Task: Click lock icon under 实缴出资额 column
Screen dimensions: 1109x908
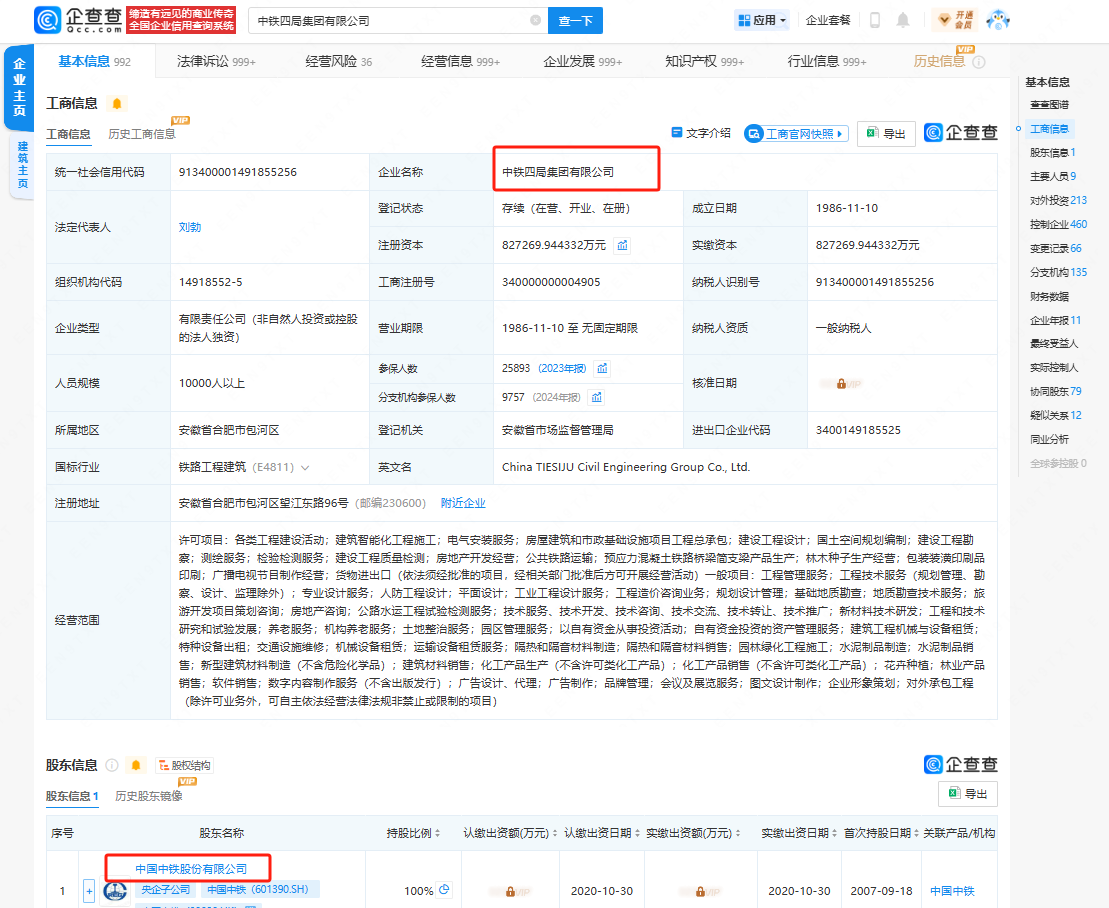Action: 700,892
